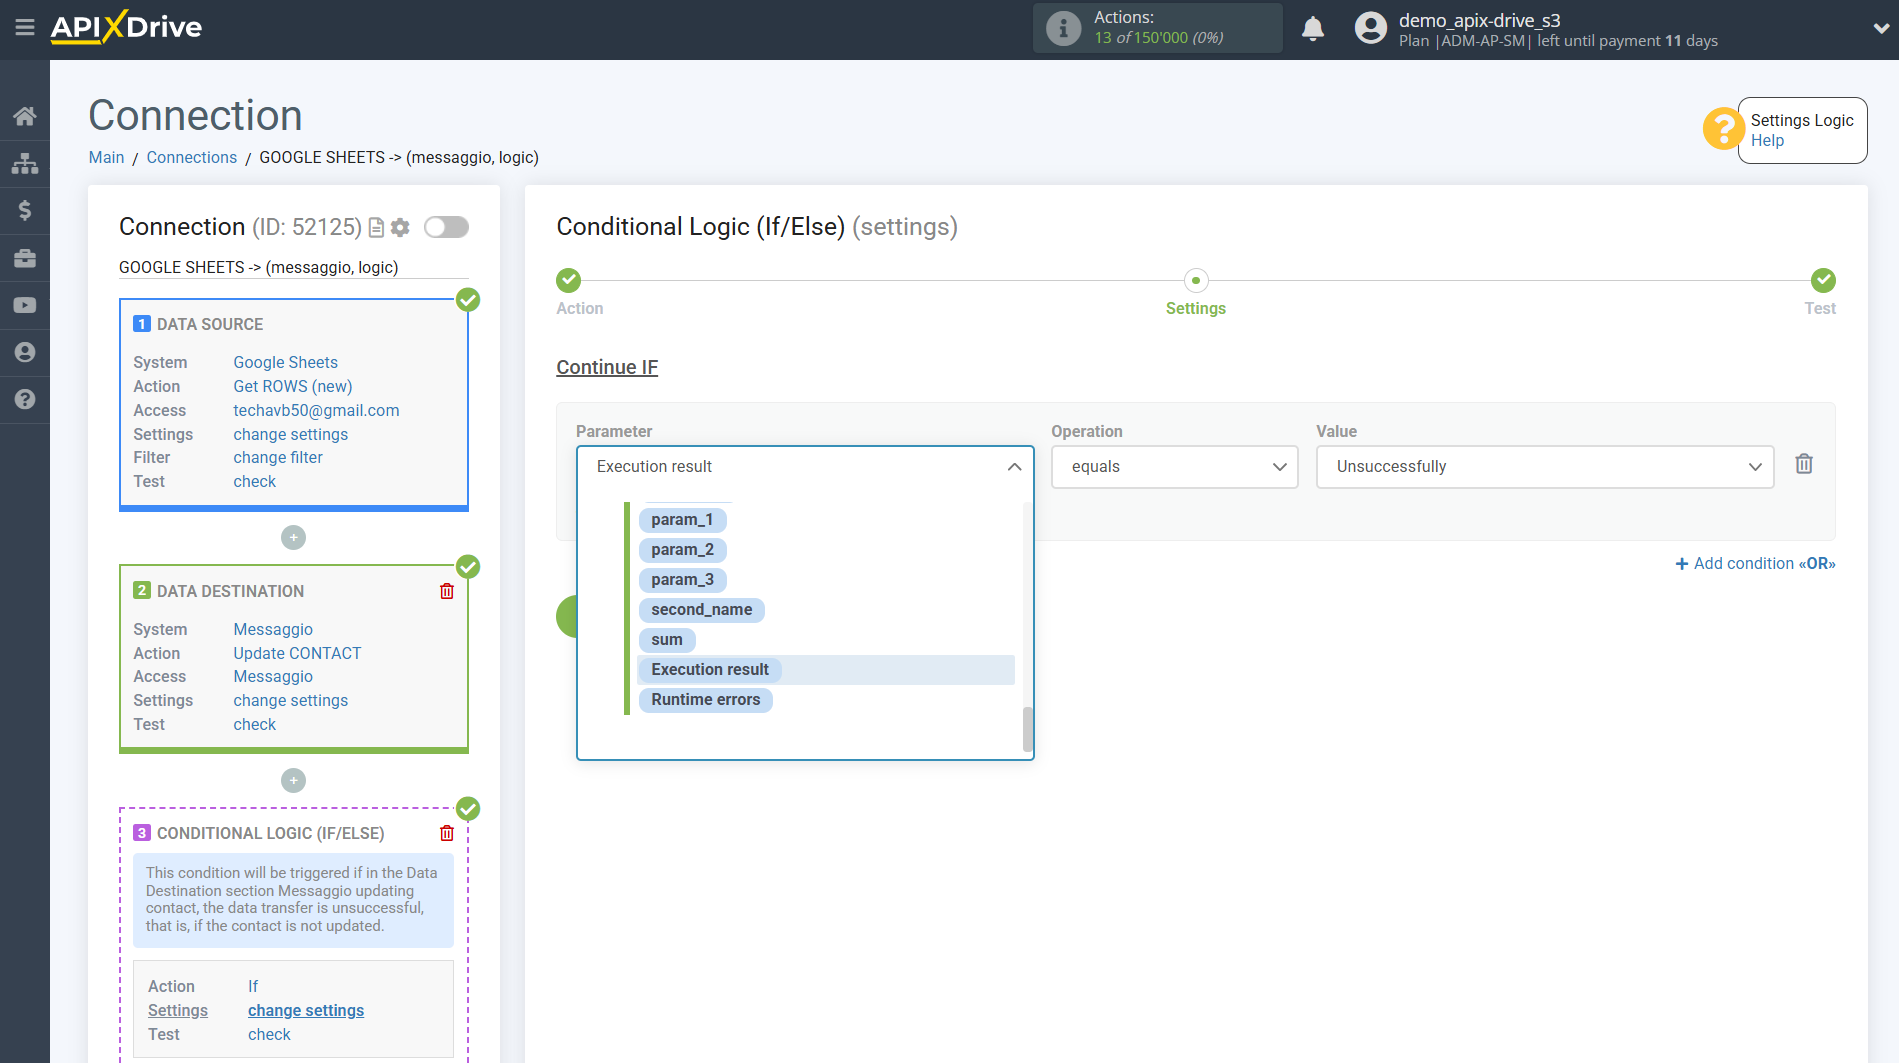Click change filter link

278,458
